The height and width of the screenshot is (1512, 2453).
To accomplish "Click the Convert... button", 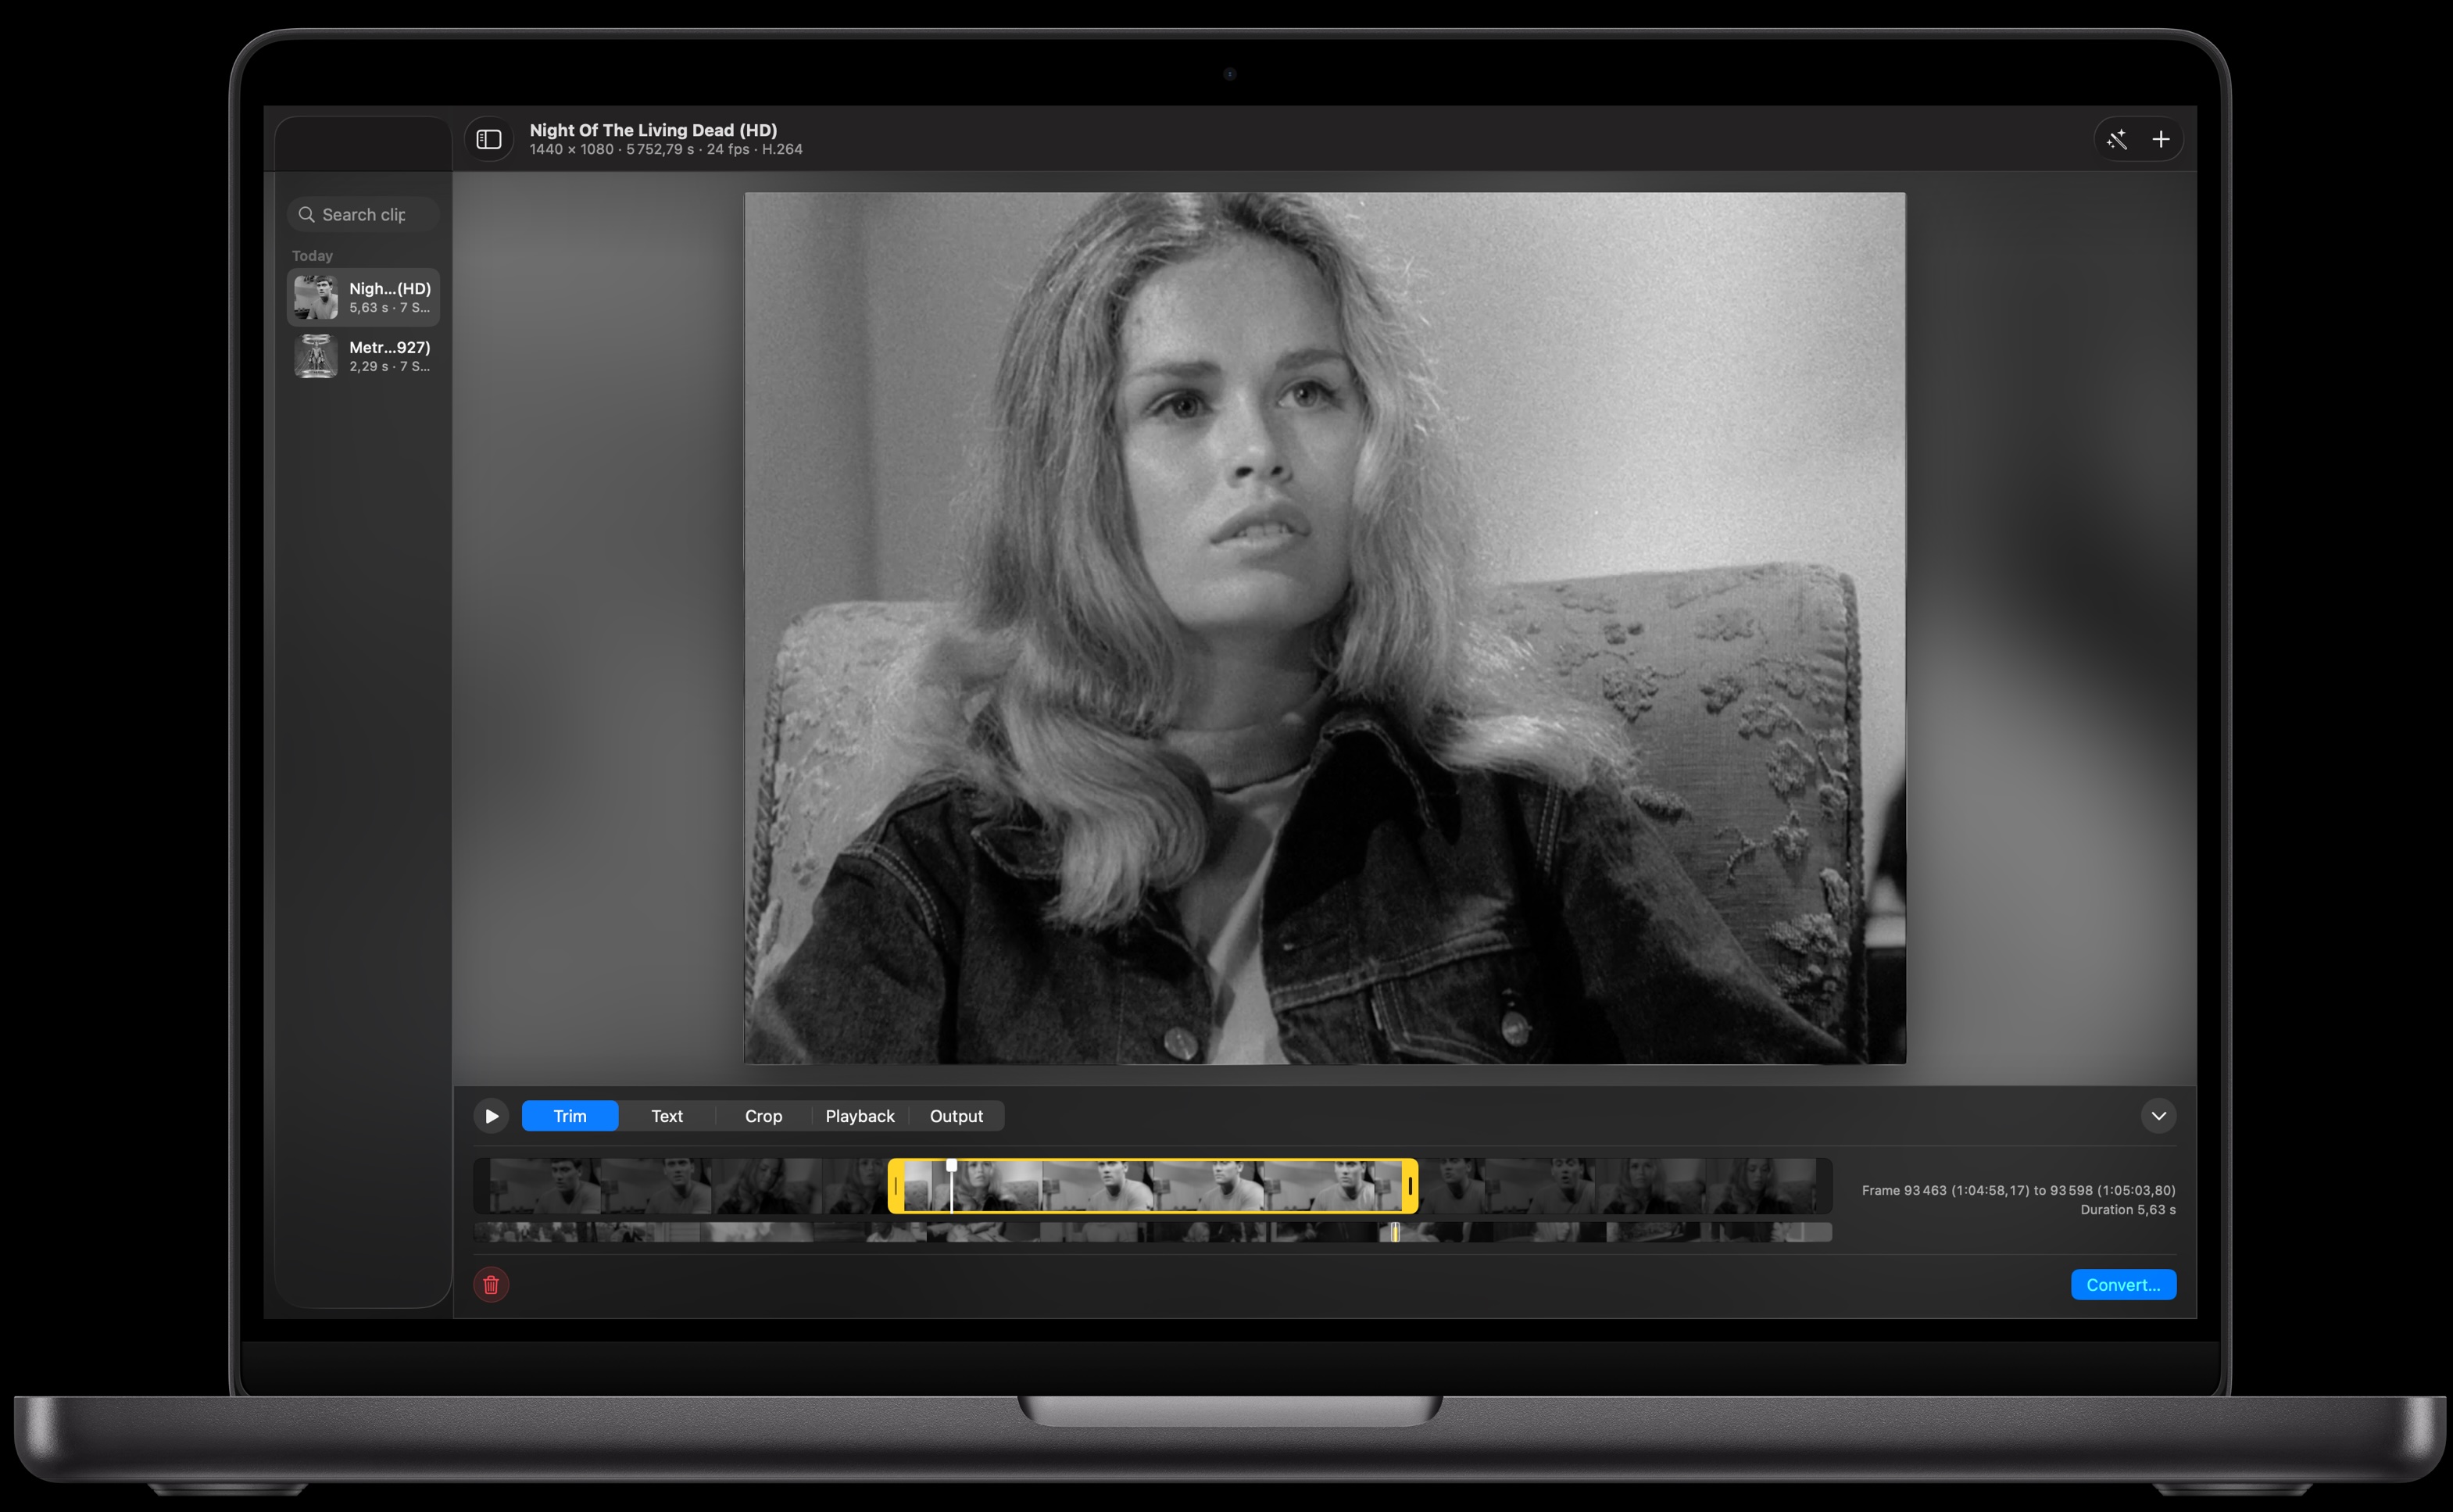I will 2123,1285.
